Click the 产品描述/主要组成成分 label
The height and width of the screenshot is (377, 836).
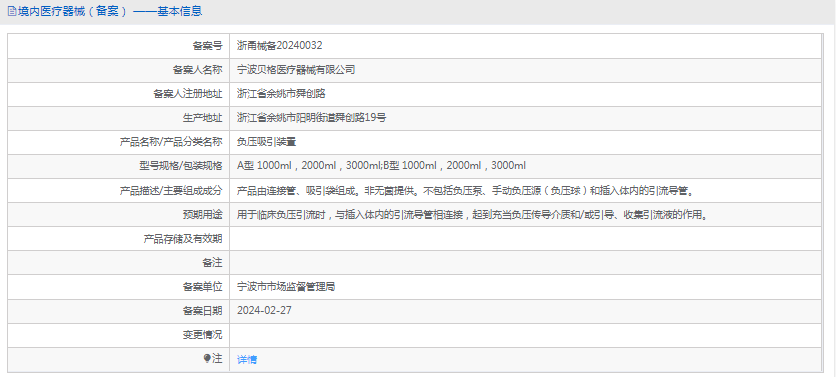[171, 190]
